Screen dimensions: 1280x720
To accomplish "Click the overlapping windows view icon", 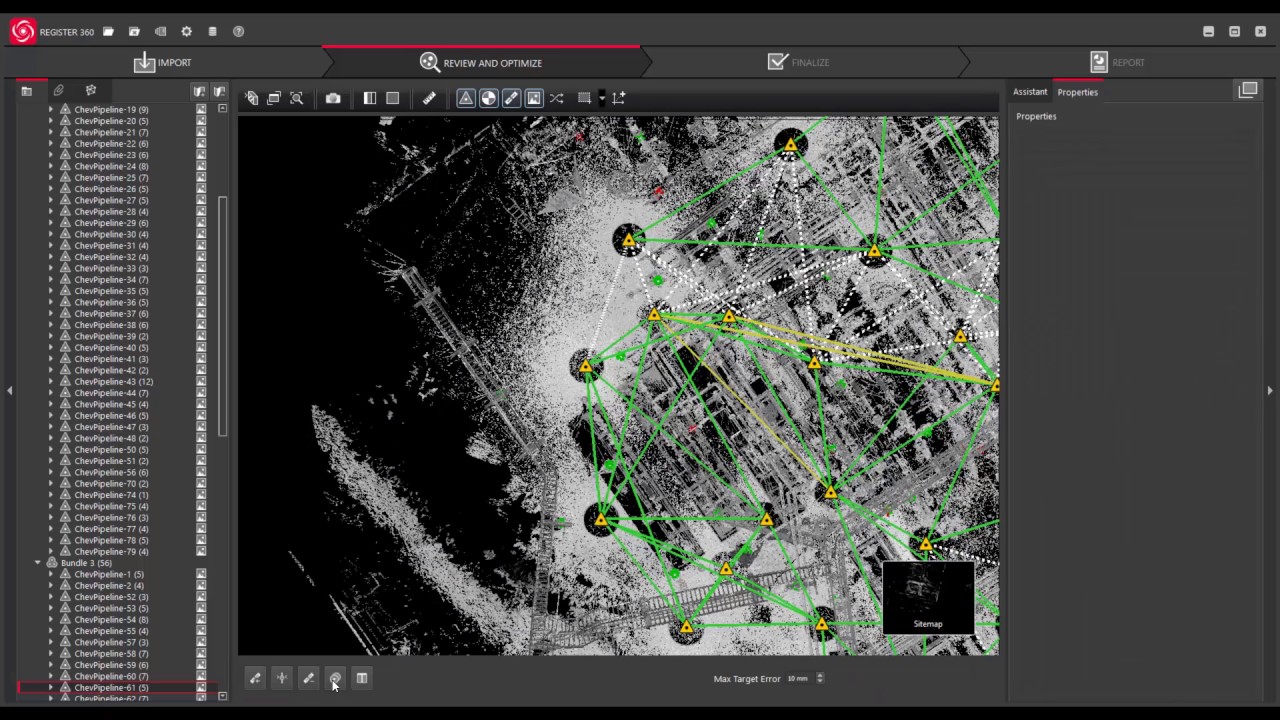I will pyautogui.click(x=274, y=98).
